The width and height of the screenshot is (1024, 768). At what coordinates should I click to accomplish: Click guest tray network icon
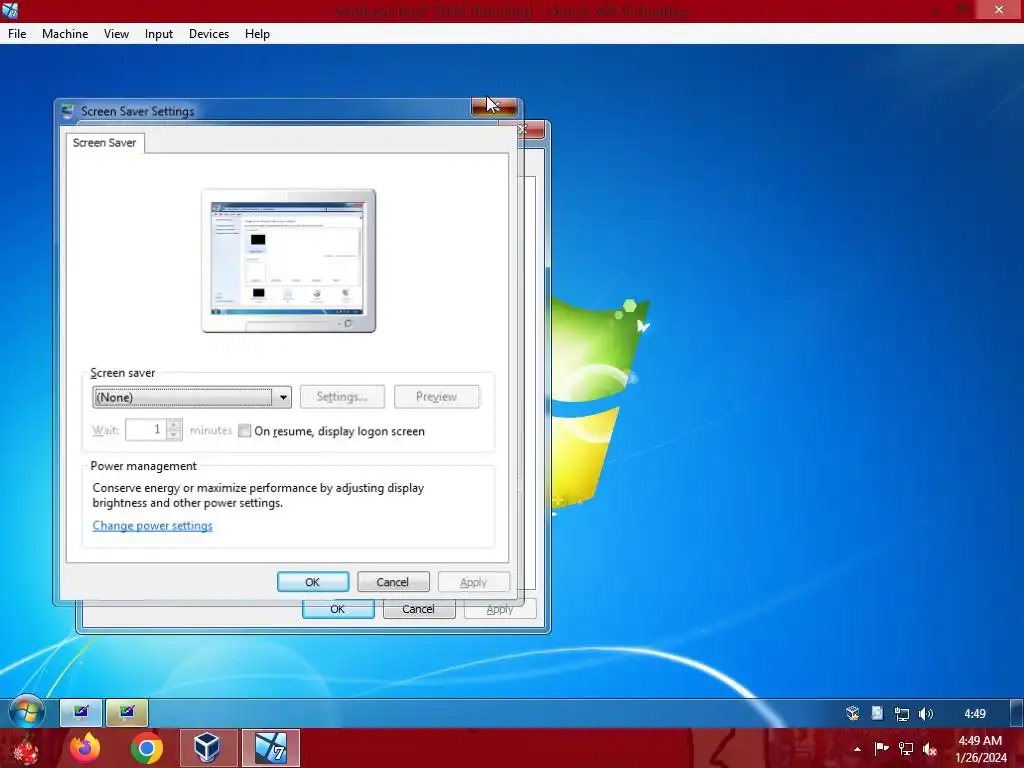pyautogui.click(x=902, y=714)
